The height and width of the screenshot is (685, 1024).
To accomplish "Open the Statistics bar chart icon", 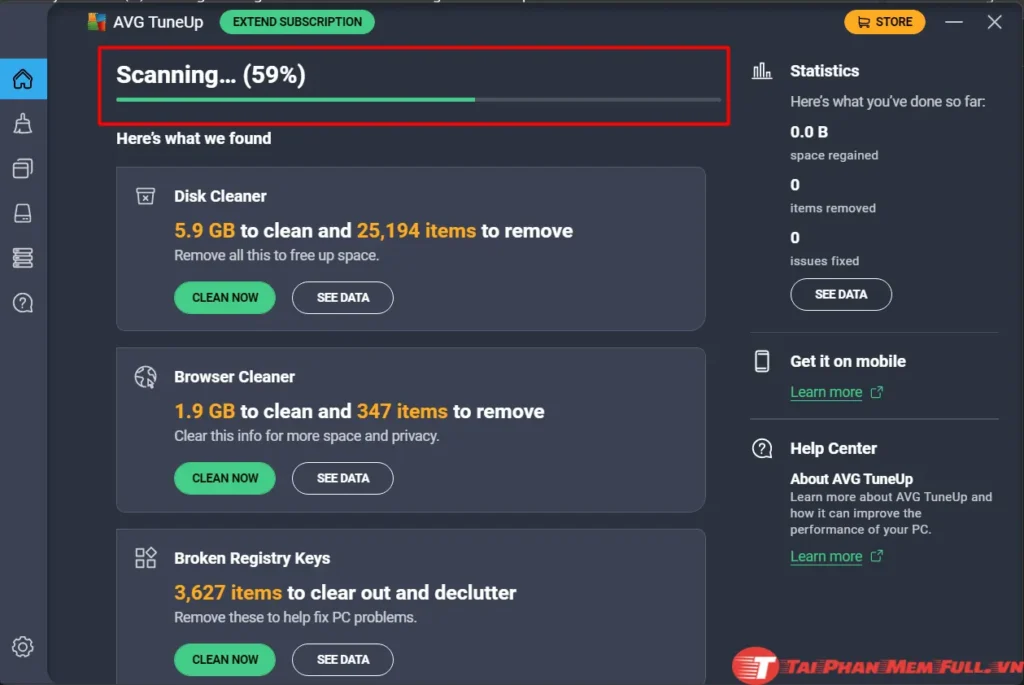I will coord(762,71).
